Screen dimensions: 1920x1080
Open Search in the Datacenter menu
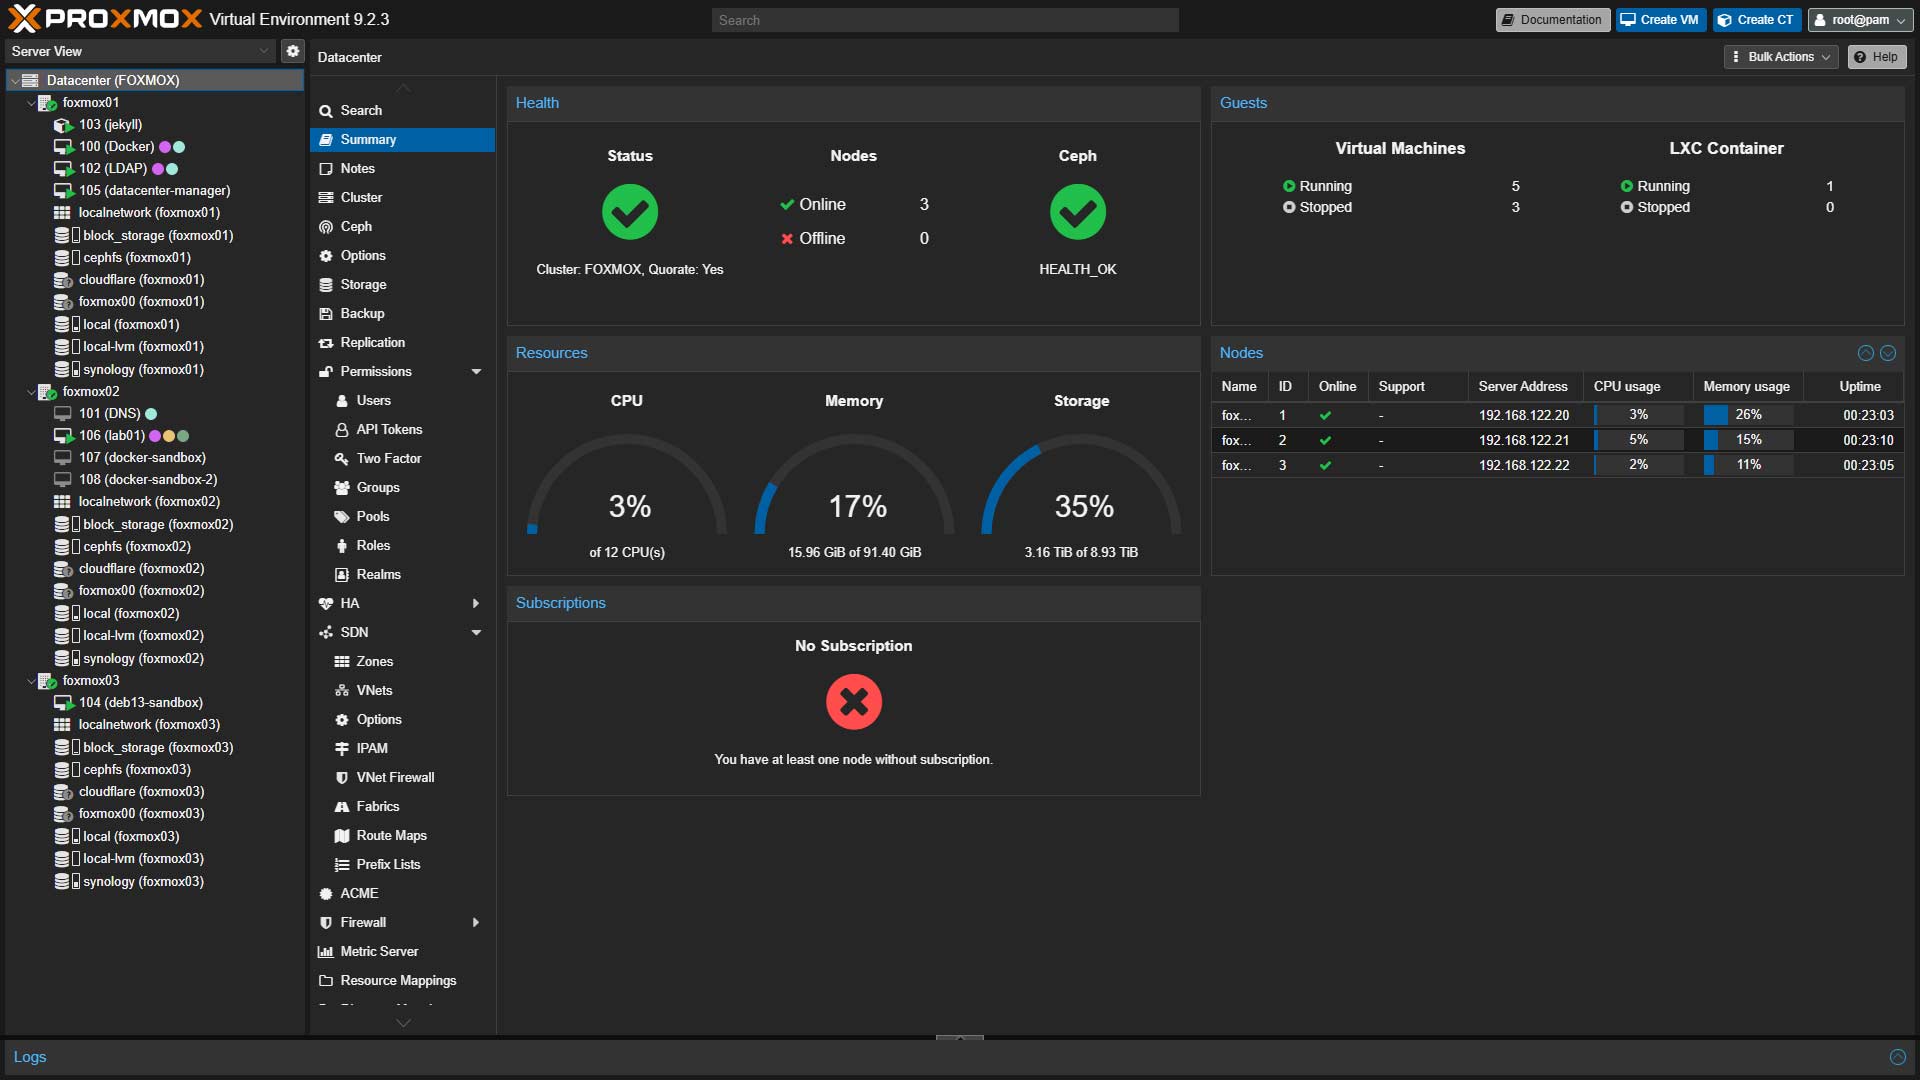(402, 111)
